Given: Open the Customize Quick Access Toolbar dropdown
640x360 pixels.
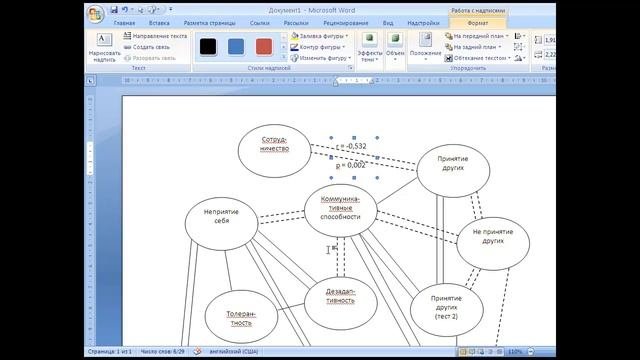Looking at the screenshot, I should pyautogui.click(x=171, y=9).
